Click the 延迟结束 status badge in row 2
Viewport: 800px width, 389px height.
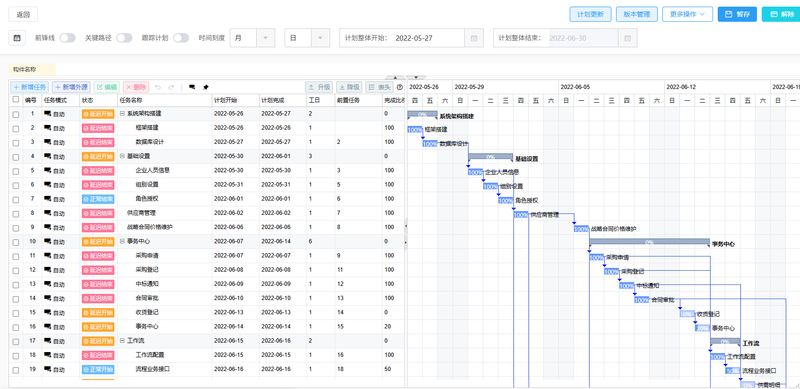[98, 128]
